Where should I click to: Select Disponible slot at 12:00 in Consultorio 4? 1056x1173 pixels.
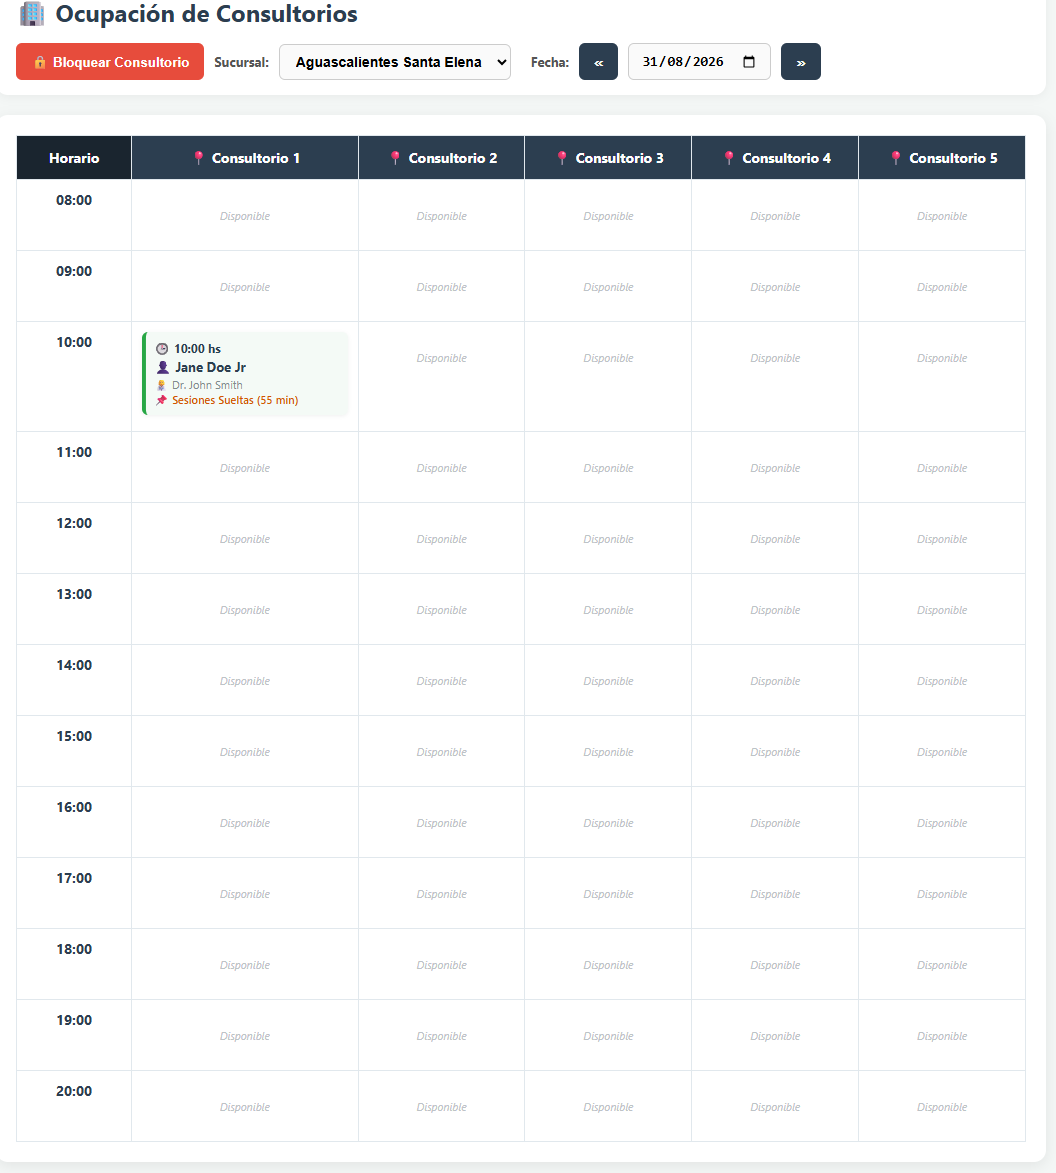pos(775,539)
